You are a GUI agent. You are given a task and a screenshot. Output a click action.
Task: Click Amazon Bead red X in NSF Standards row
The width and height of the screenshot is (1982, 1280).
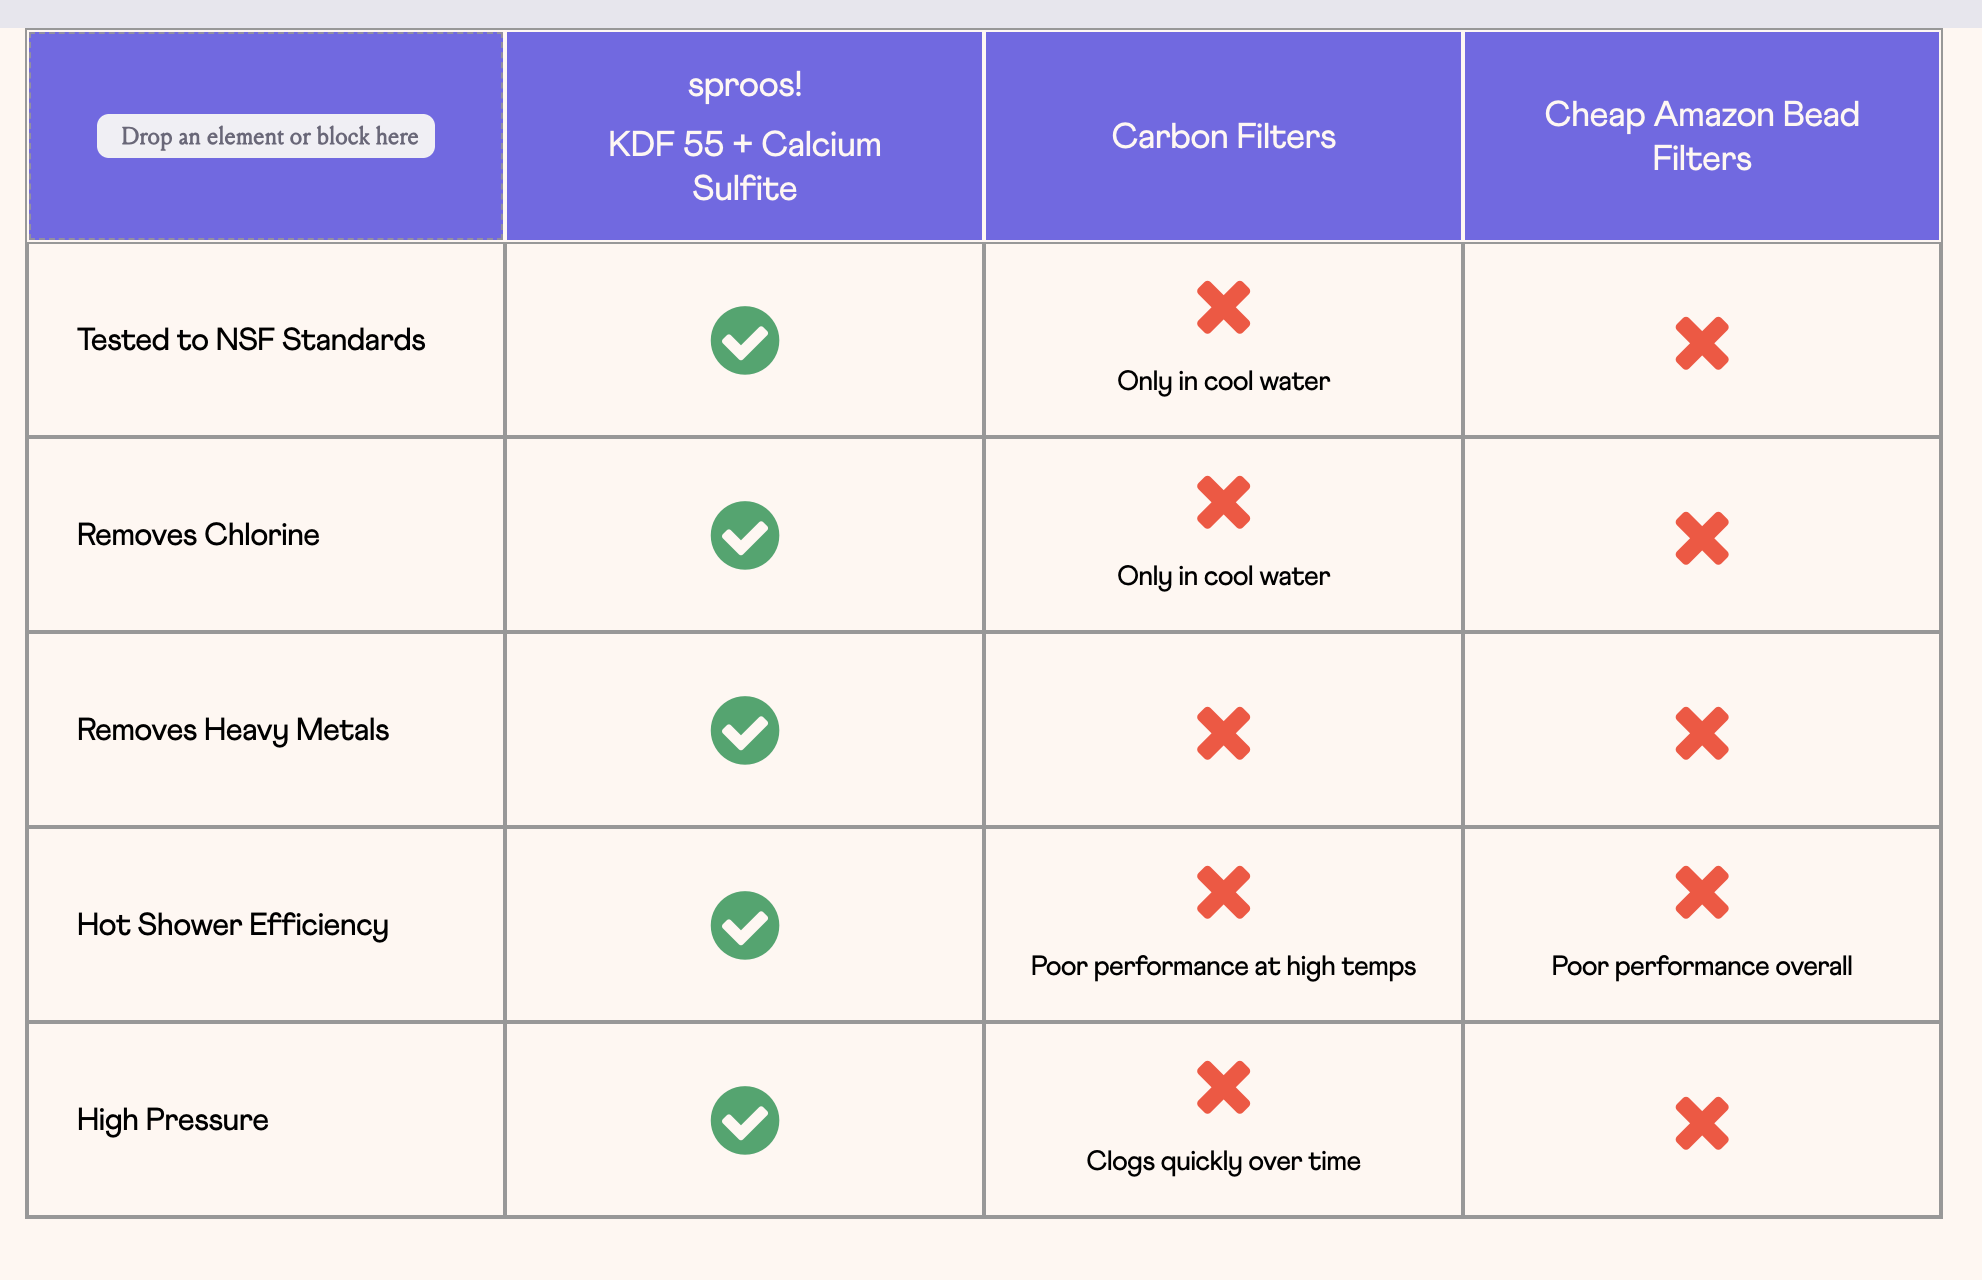(x=1702, y=343)
